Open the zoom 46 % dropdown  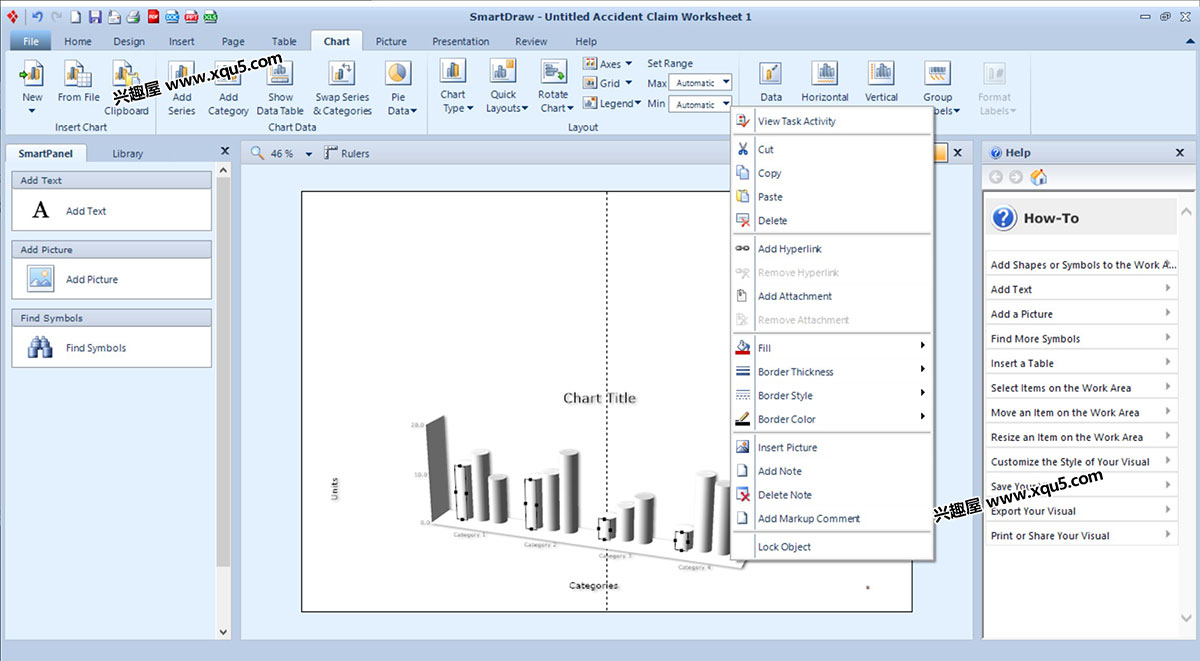(x=309, y=154)
